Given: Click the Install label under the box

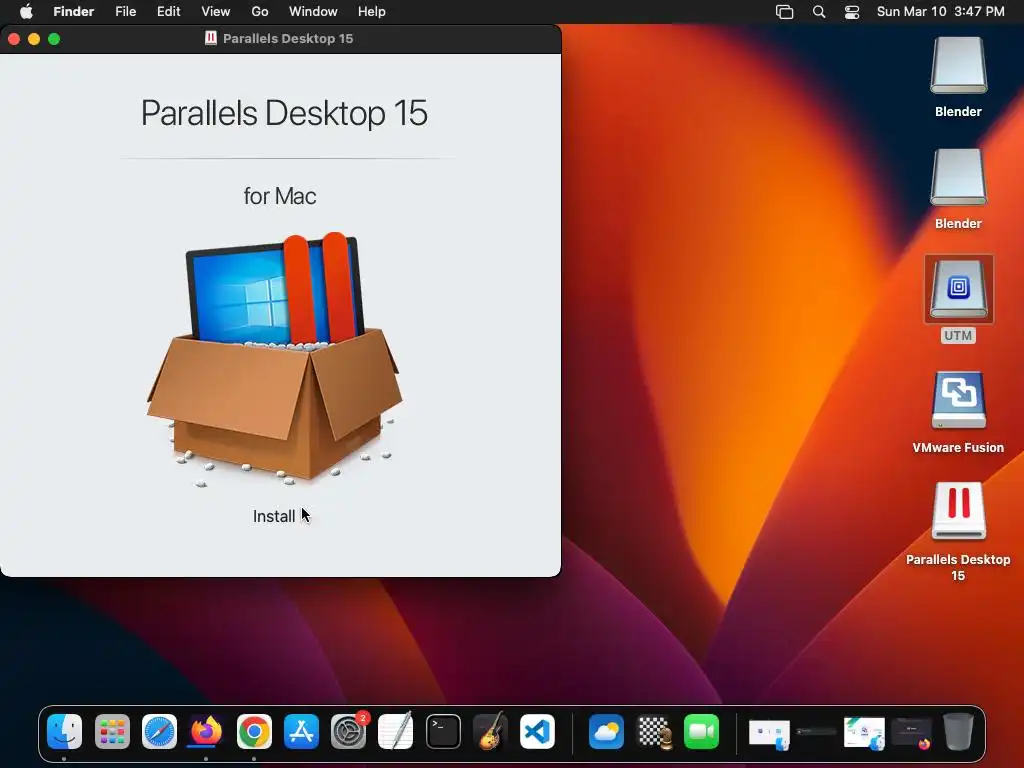Looking at the screenshot, I should [x=274, y=517].
